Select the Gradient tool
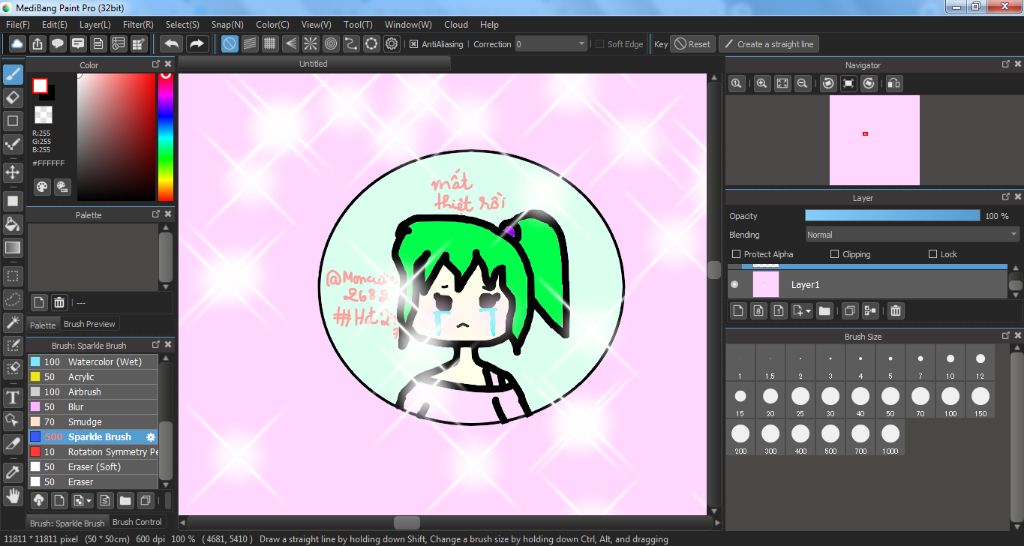Screen dimensions: 1024x546 (12, 248)
